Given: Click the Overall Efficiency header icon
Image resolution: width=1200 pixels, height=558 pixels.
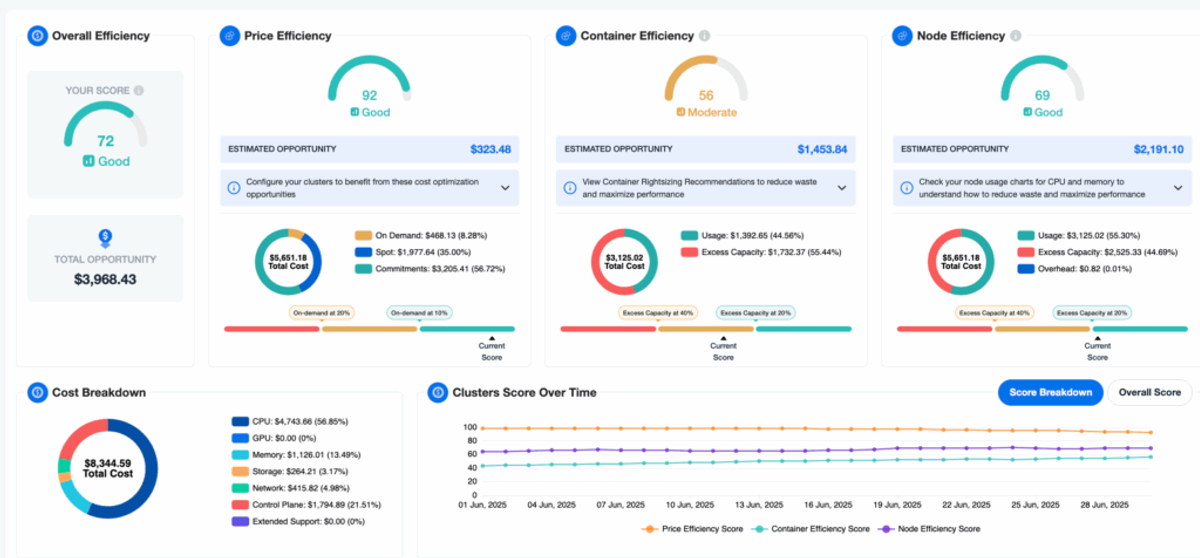Looking at the screenshot, I should (38, 36).
